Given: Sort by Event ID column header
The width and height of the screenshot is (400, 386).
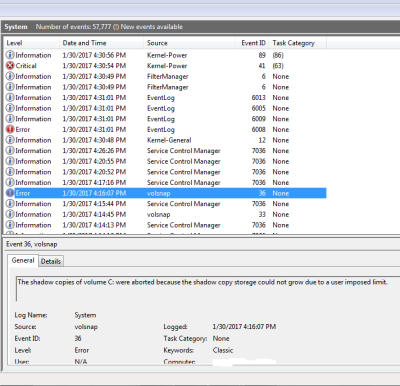Looking at the screenshot, I should pyautogui.click(x=252, y=43).
